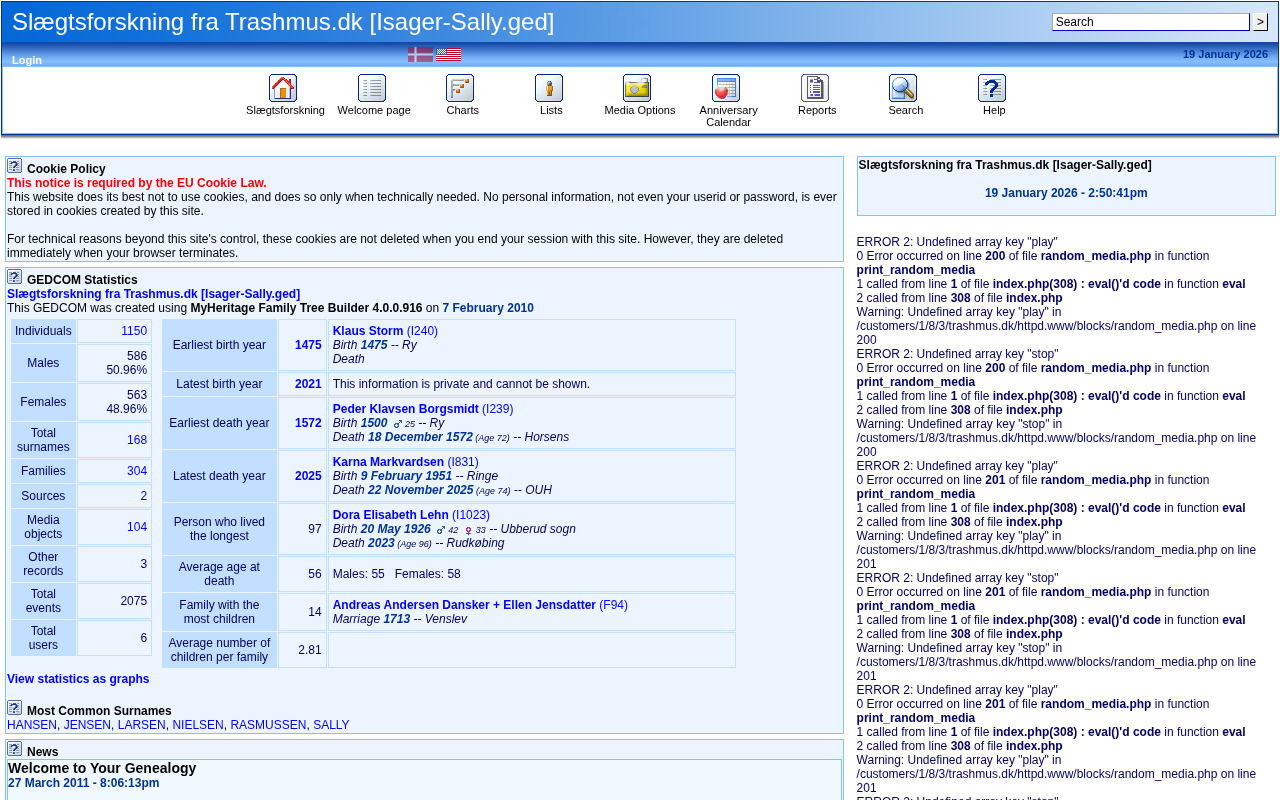Screen dimensions: 1280x800
Task: Open the HANSEN surname link
Action: coord(32,725)
